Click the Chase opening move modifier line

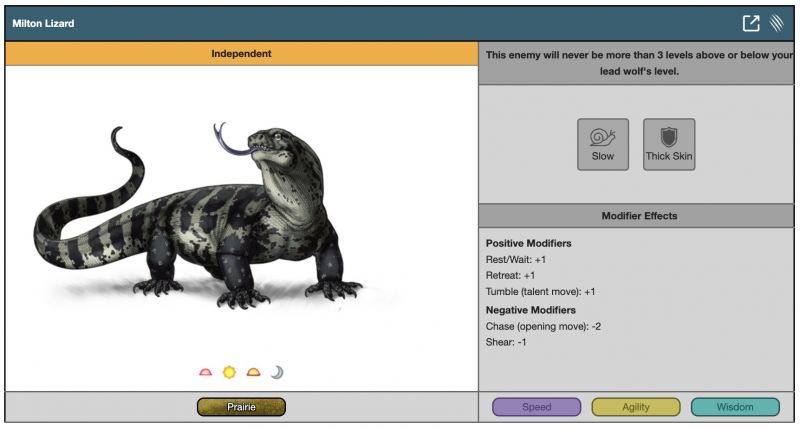click(x=543, y=326)
